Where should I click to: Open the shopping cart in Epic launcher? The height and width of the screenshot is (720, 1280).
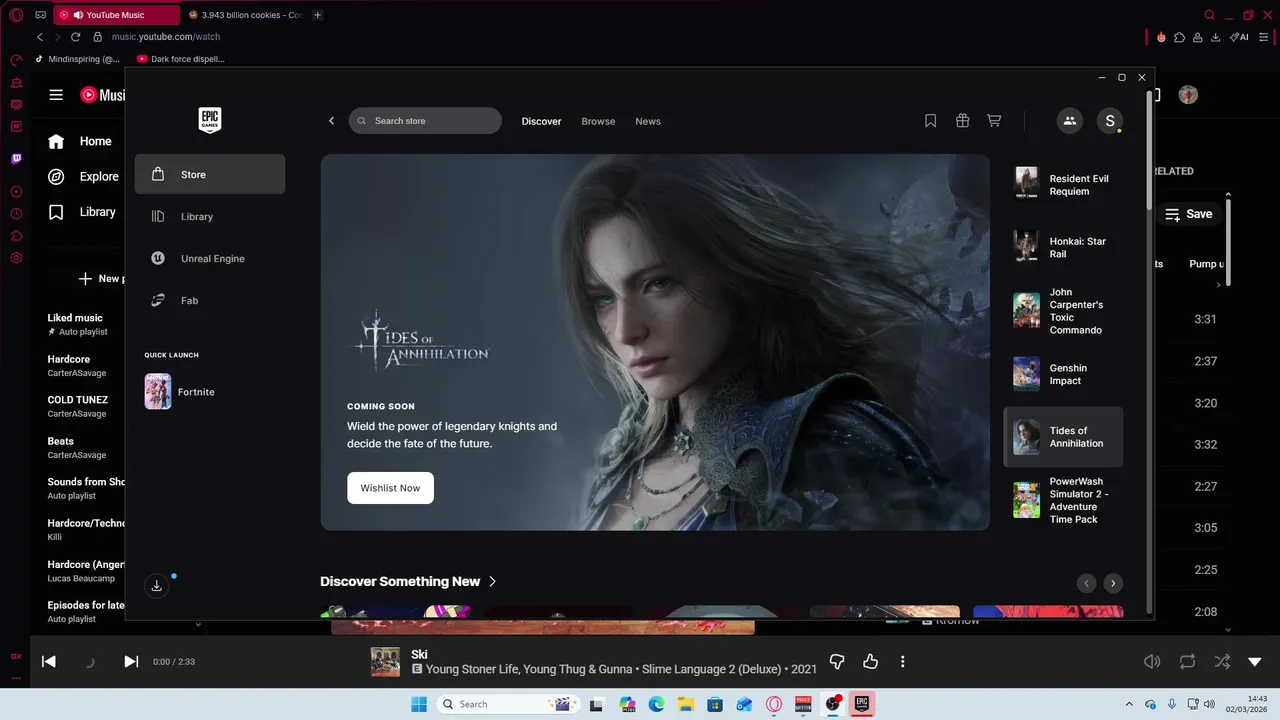(x=994, y=121)
